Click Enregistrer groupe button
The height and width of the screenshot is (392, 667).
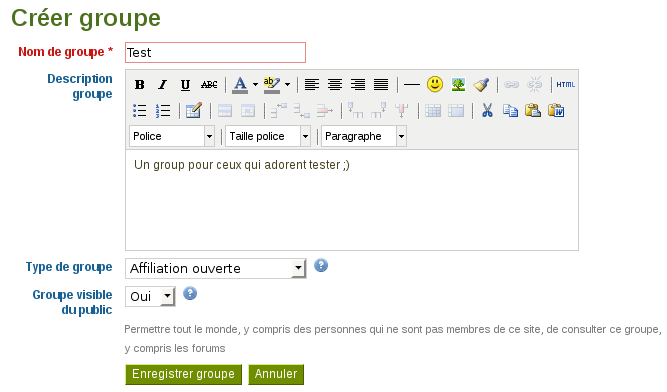pyautogui.click(x=183, y=374)
